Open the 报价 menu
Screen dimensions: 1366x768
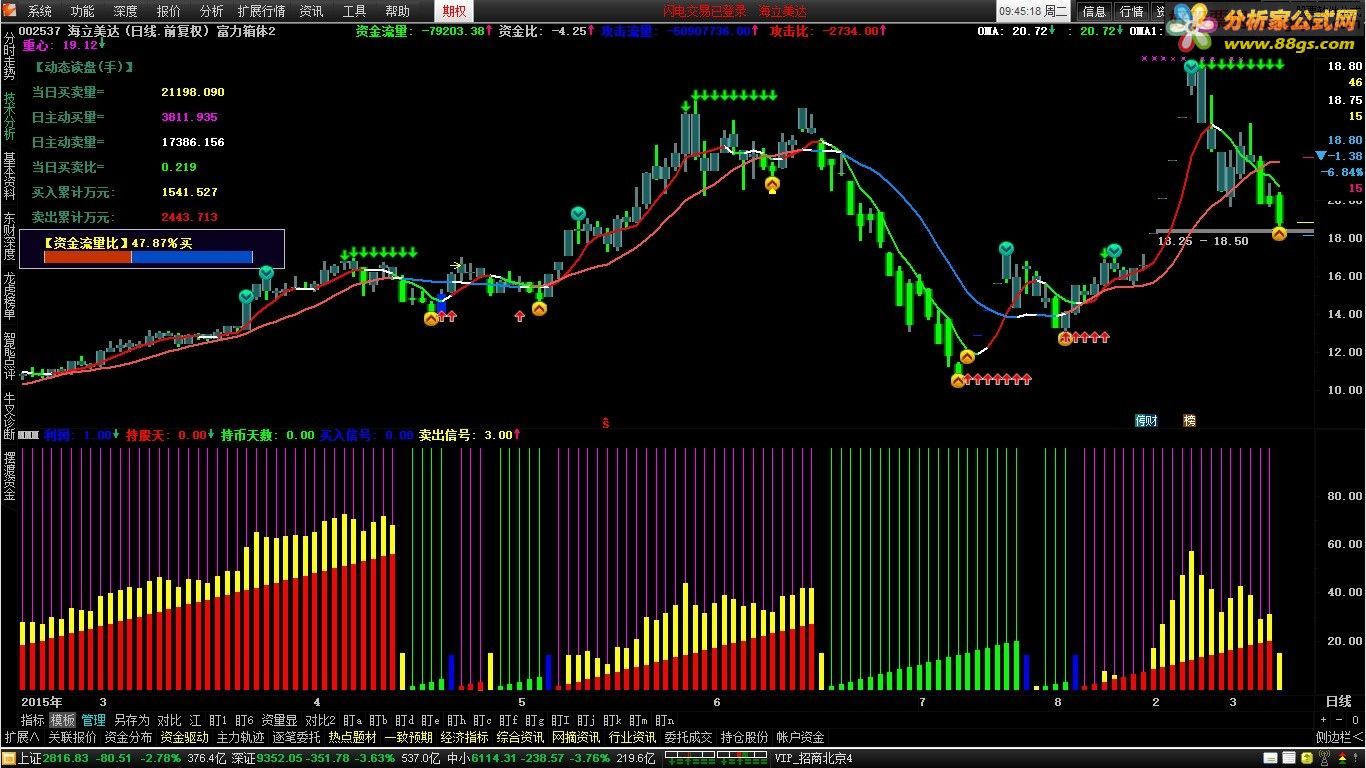(169, 12)
